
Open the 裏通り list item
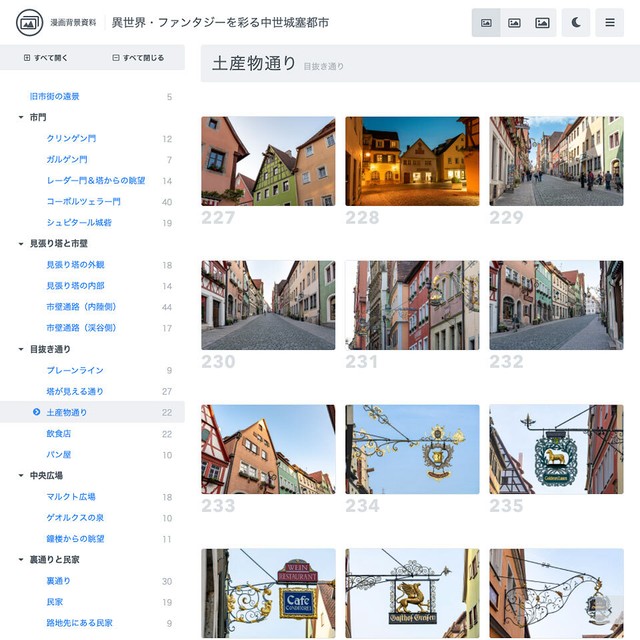point(58,581)
